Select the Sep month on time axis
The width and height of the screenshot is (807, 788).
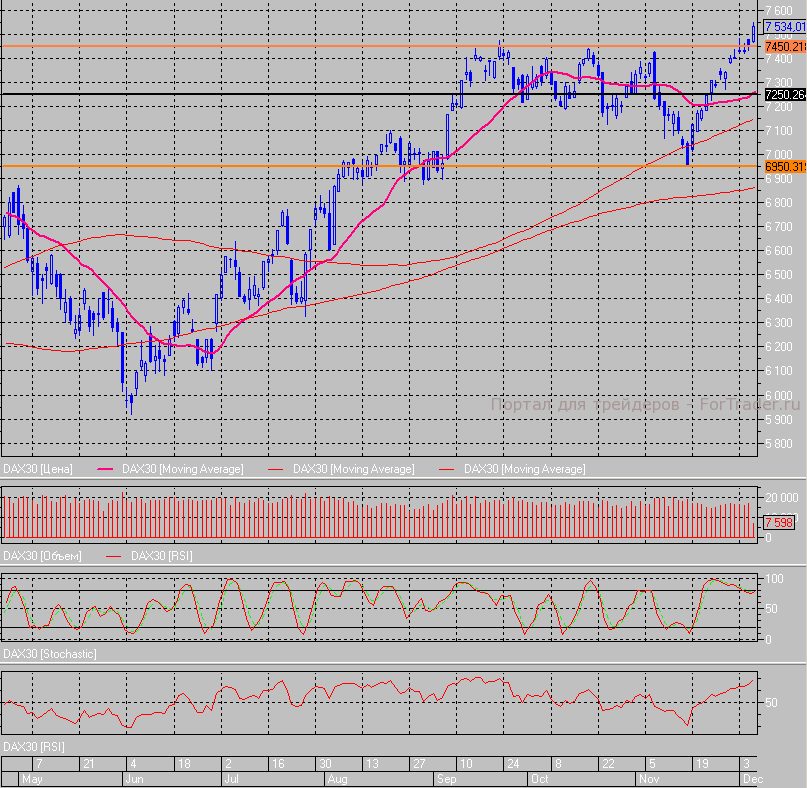tap(446, 778)
